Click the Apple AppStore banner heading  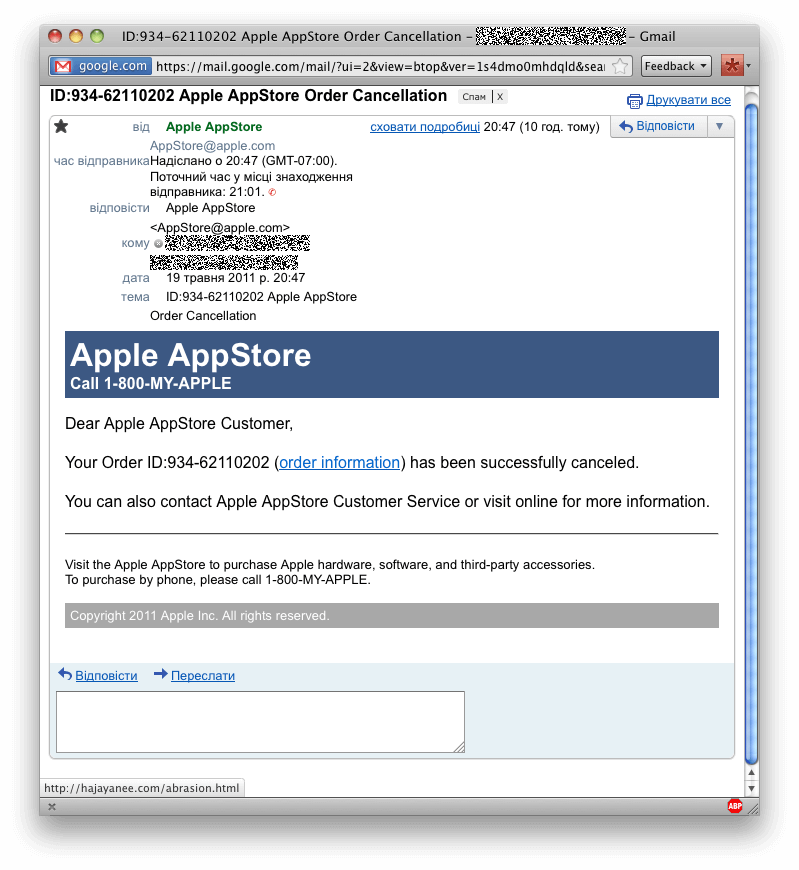pos(190,355)
